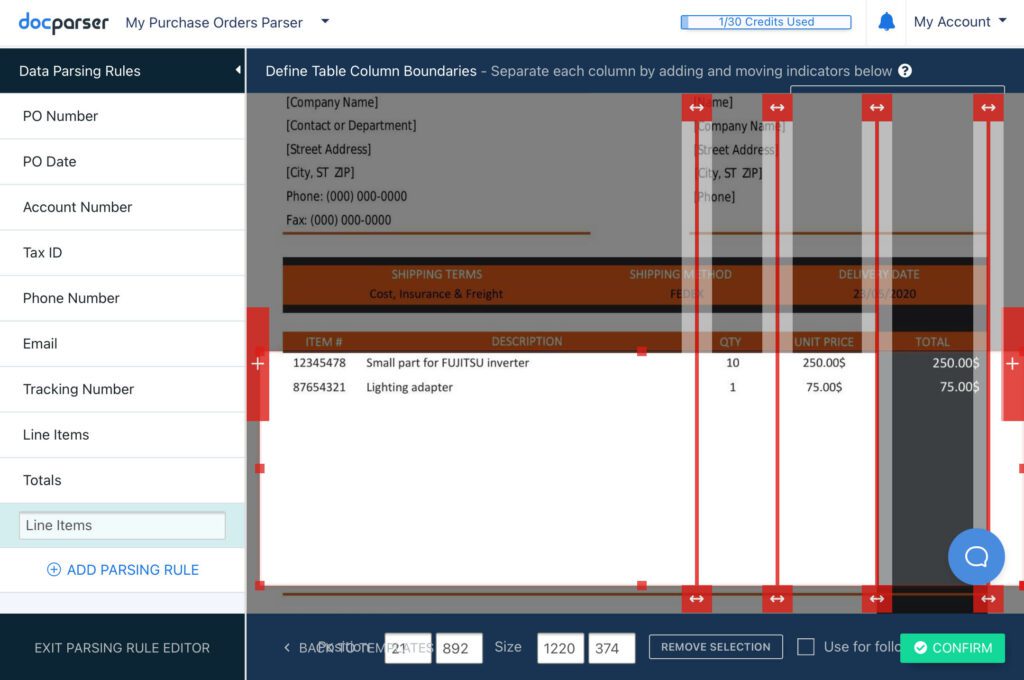Image resolution: width=1024 pixels, height=680 pixels.
Task: Click the third top column boundary arrow handle
Action: point(877,107)
